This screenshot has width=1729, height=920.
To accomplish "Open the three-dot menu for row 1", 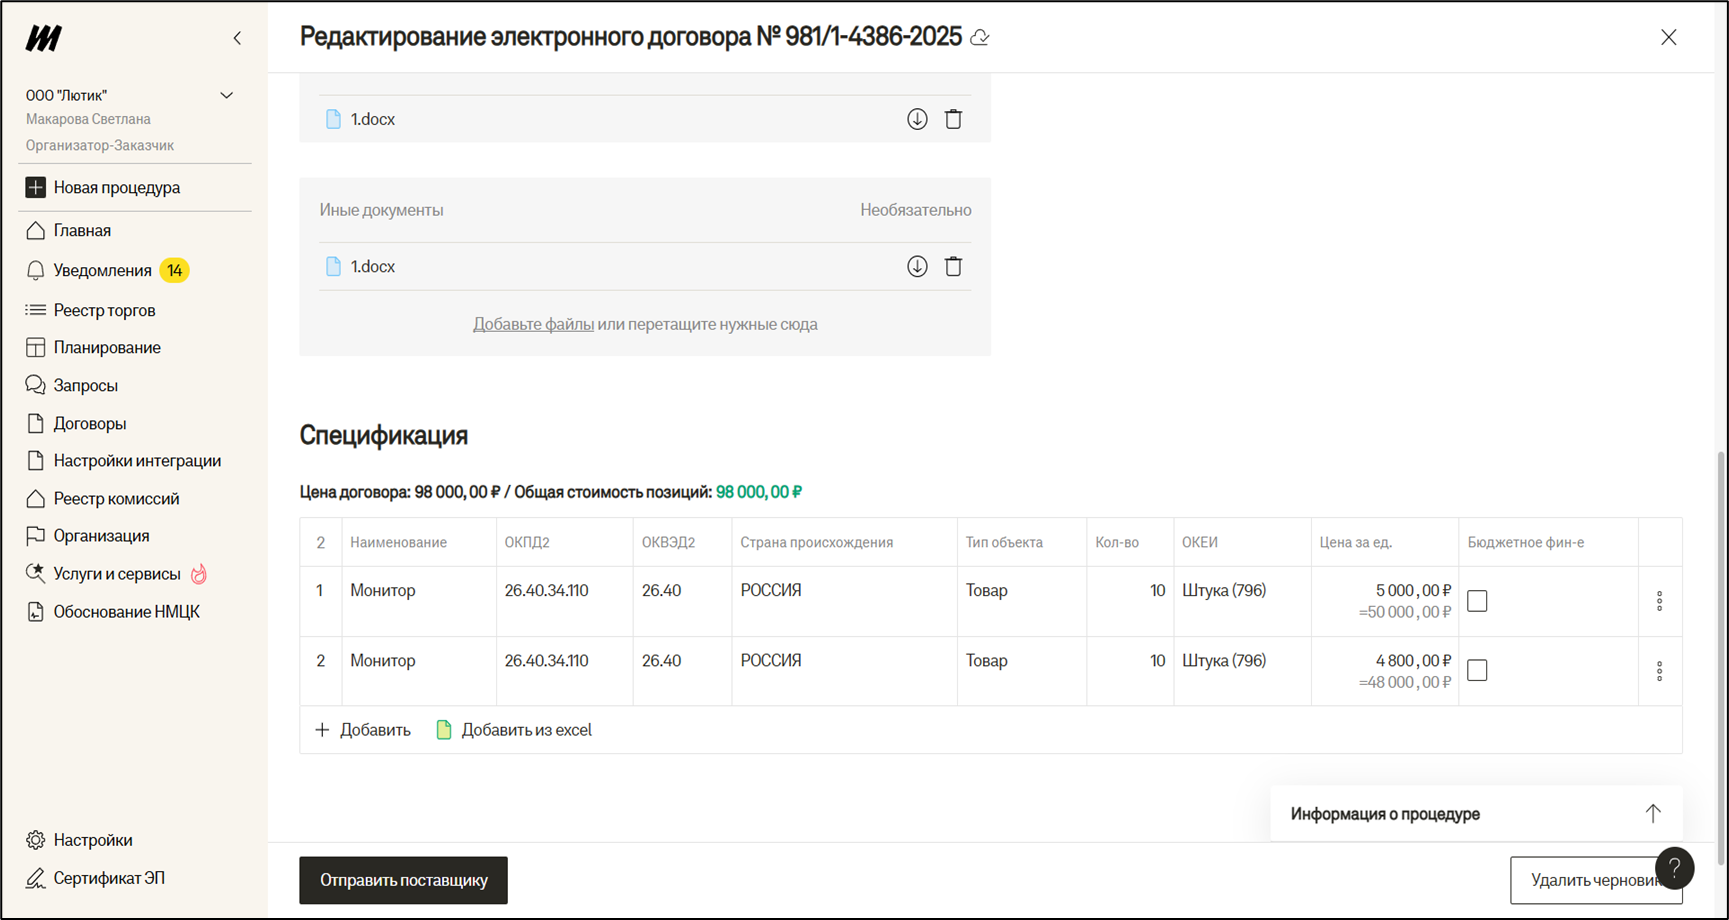I will [1659, 601].
